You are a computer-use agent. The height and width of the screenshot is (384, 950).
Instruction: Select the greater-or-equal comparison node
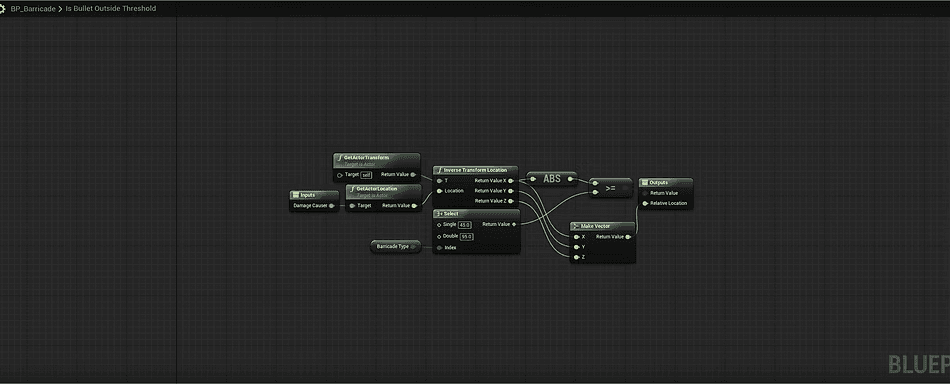[611, 188]
